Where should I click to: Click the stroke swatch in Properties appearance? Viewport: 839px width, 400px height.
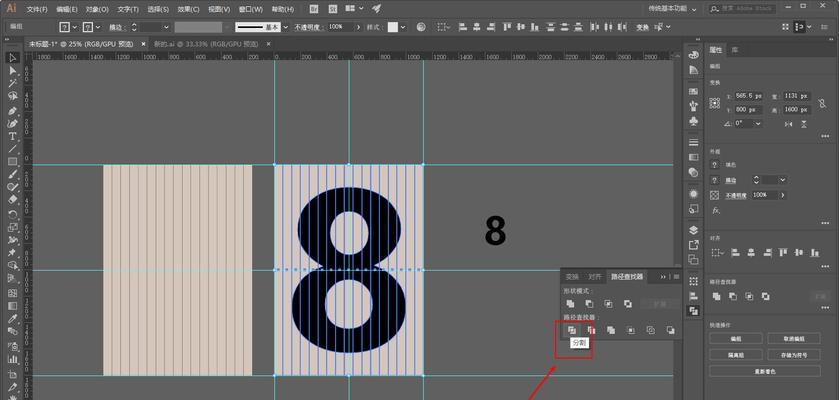pos(714,180)
